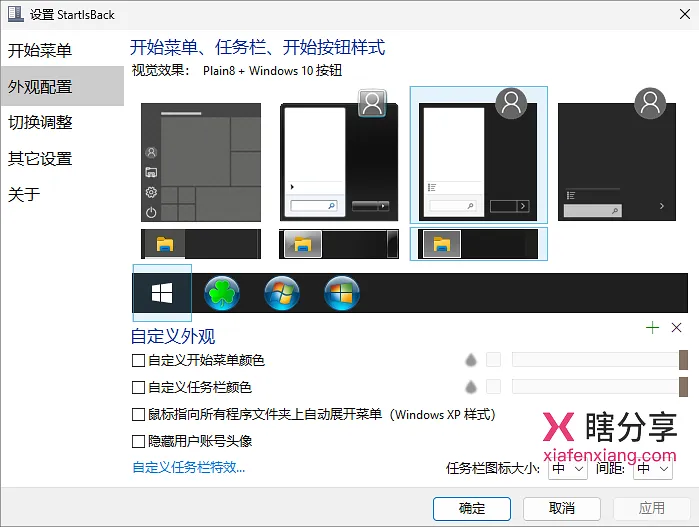Click the 应用 apply button

(x=652, y=508)
